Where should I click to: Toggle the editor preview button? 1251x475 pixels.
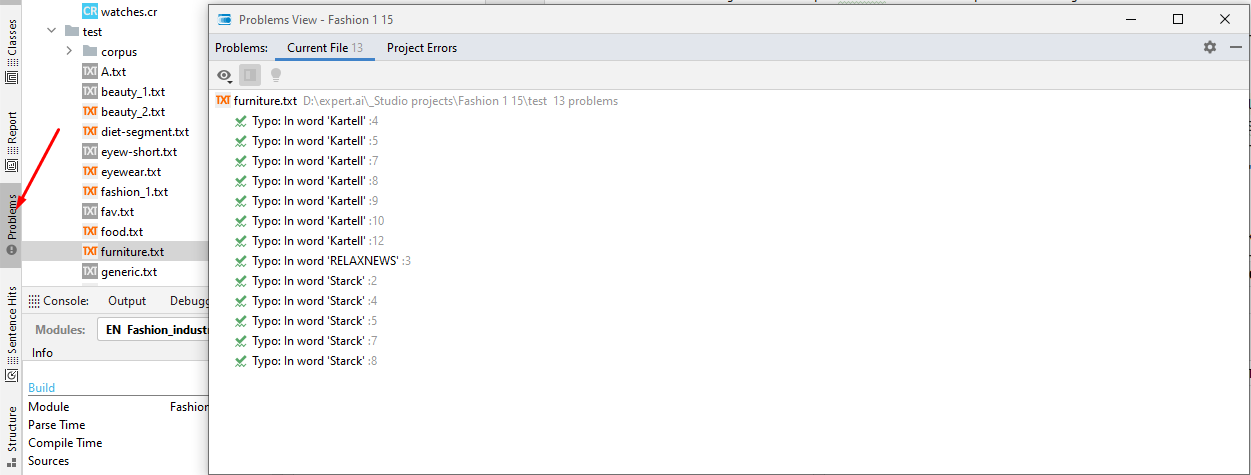click(x=250, y=75)
